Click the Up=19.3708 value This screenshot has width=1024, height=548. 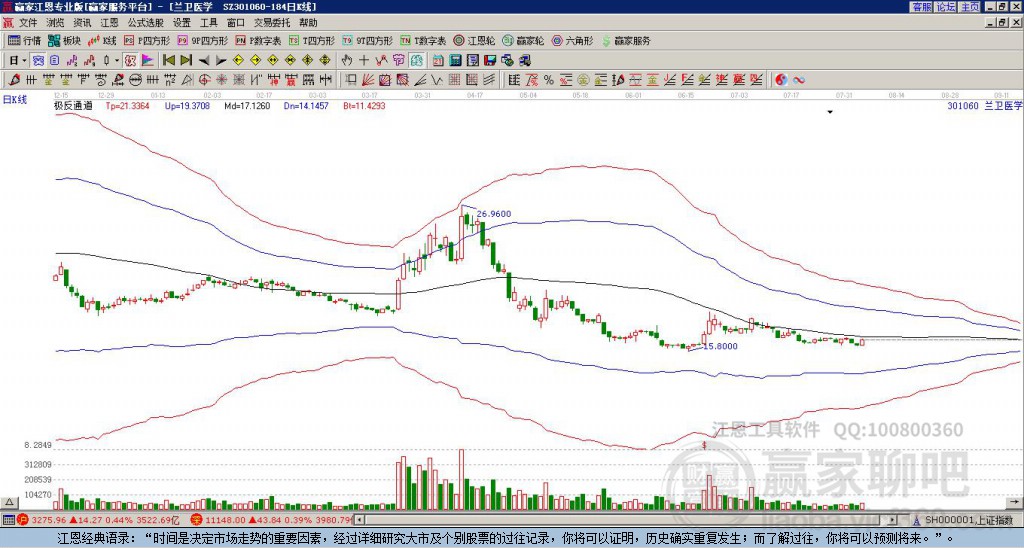187,105
